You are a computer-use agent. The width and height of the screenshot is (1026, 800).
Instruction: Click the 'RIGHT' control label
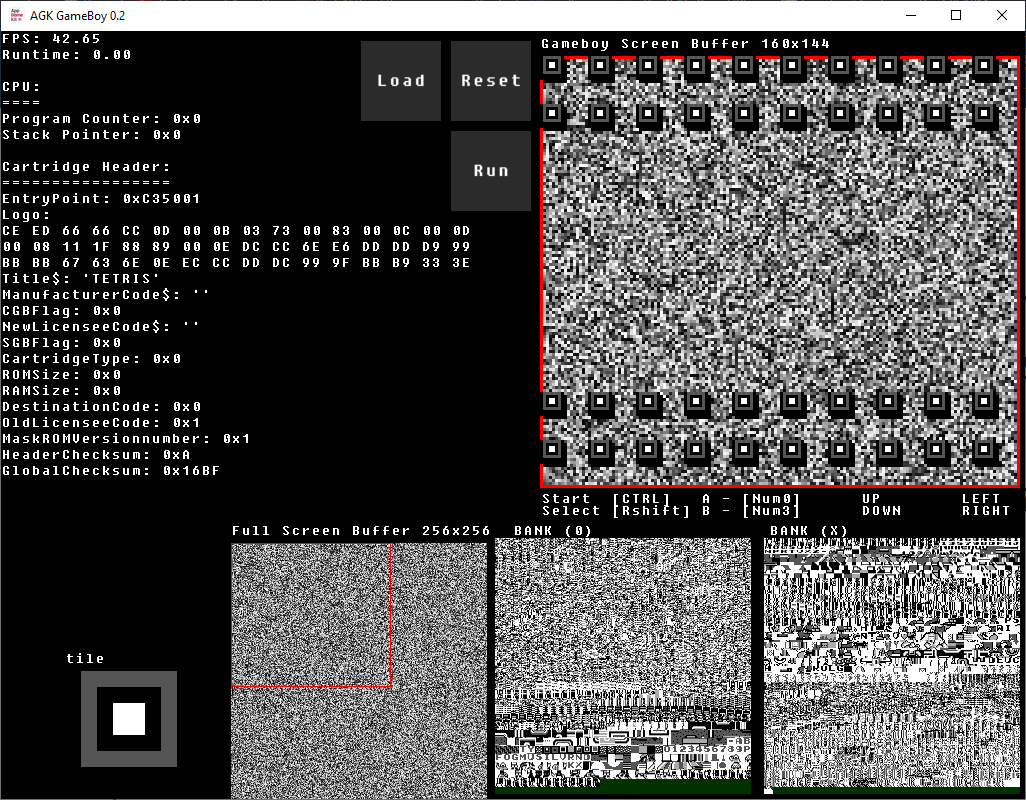pos(986,511)
